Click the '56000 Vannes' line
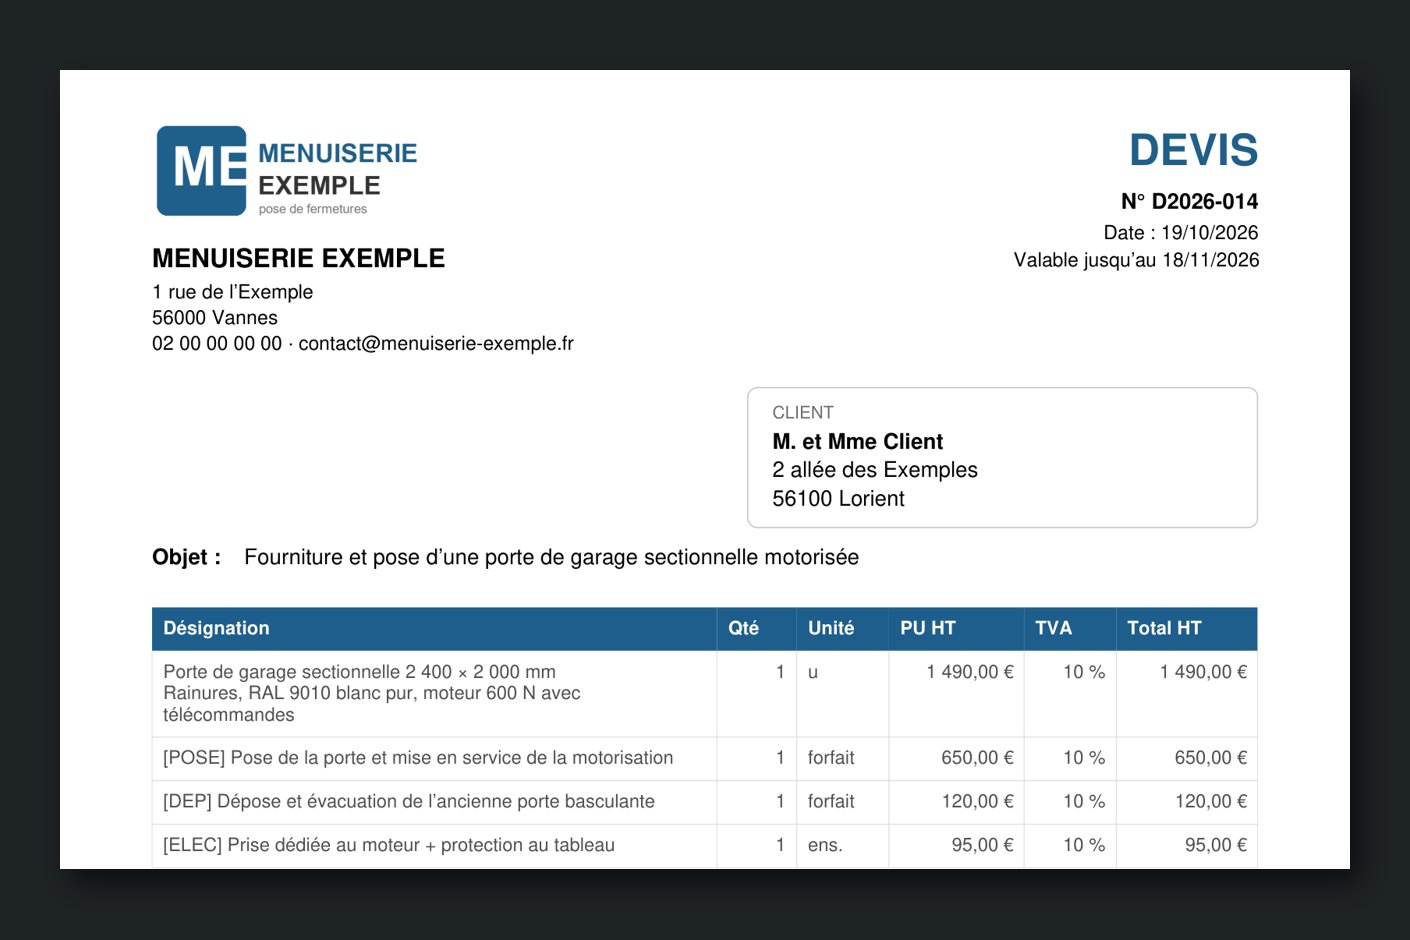 tap(215, 318)
